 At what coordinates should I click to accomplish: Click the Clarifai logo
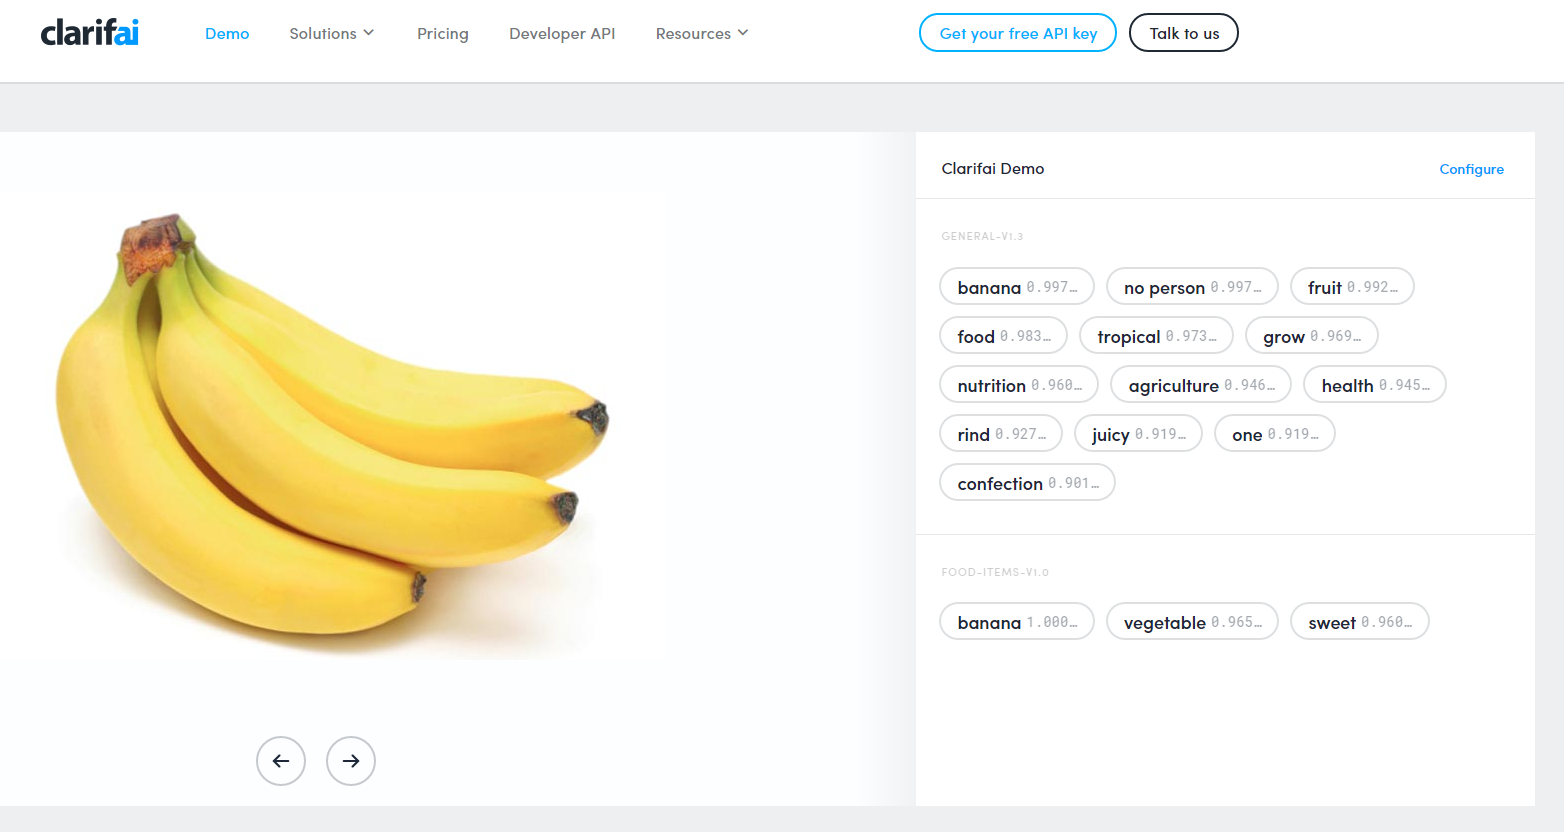coord(90,33)
